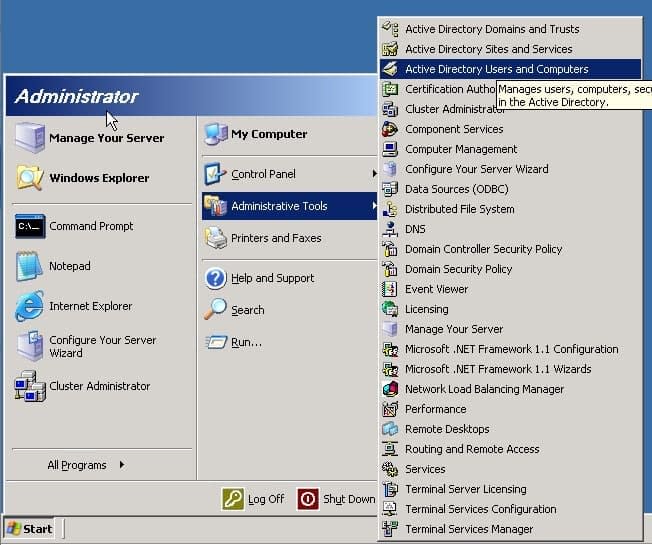652x545 pixels.
Task: Click the All Programs label
Action: pos(77,465)
